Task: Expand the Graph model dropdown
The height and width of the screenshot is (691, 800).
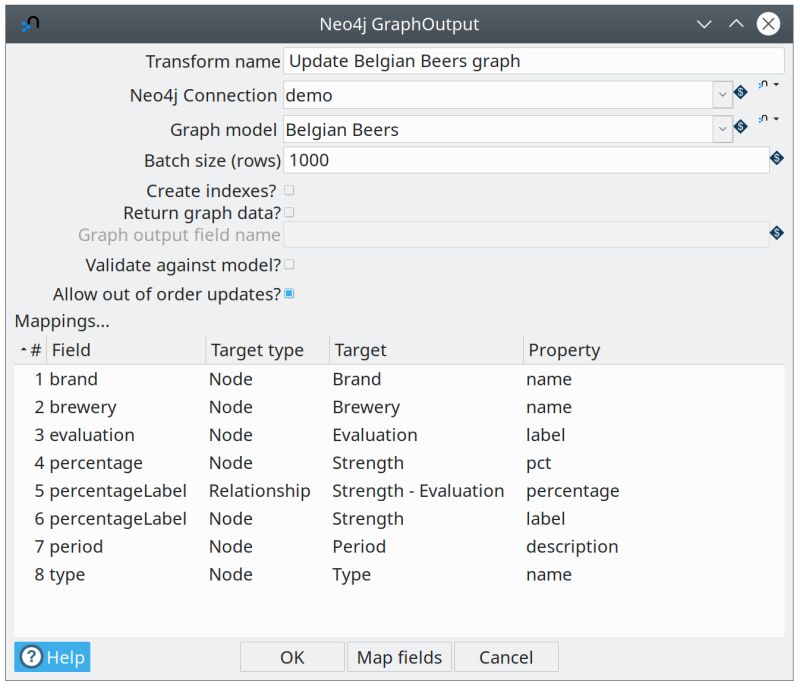Action: click(723, 129)
